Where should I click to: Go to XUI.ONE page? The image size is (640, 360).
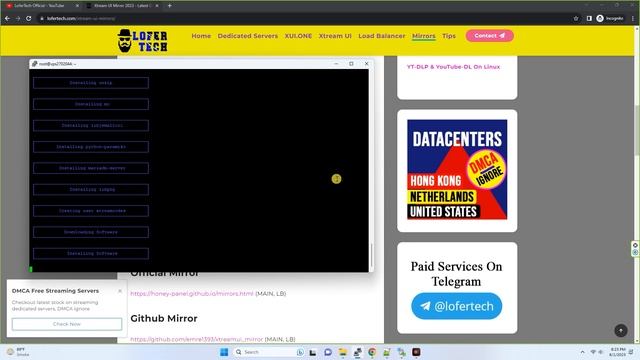[x=298, y=36]
